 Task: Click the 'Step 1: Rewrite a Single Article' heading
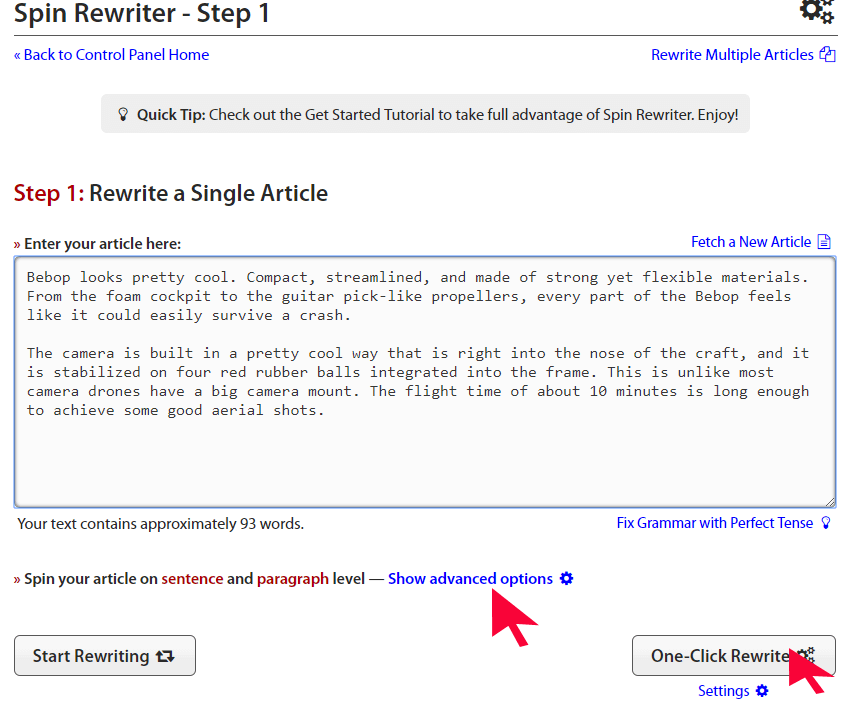click(x=171, y=193)
